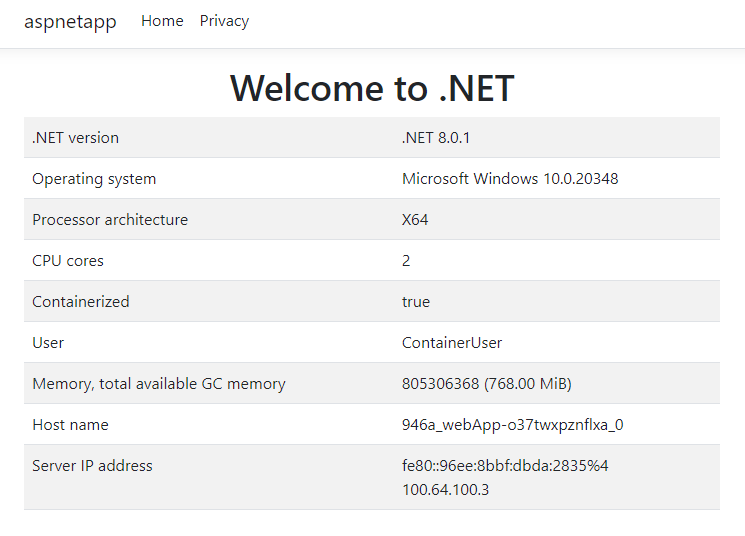Click the 805306368 (768.00 MiB) value
This screenshot has height=536, width=745.
click(x=487, y=384)
